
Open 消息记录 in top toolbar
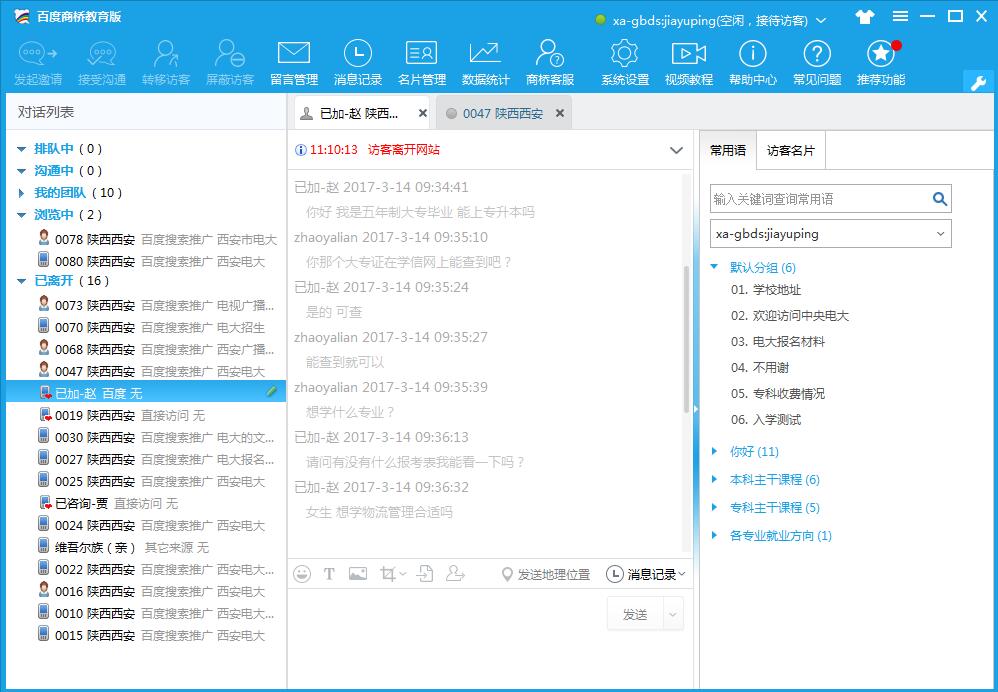357,62
